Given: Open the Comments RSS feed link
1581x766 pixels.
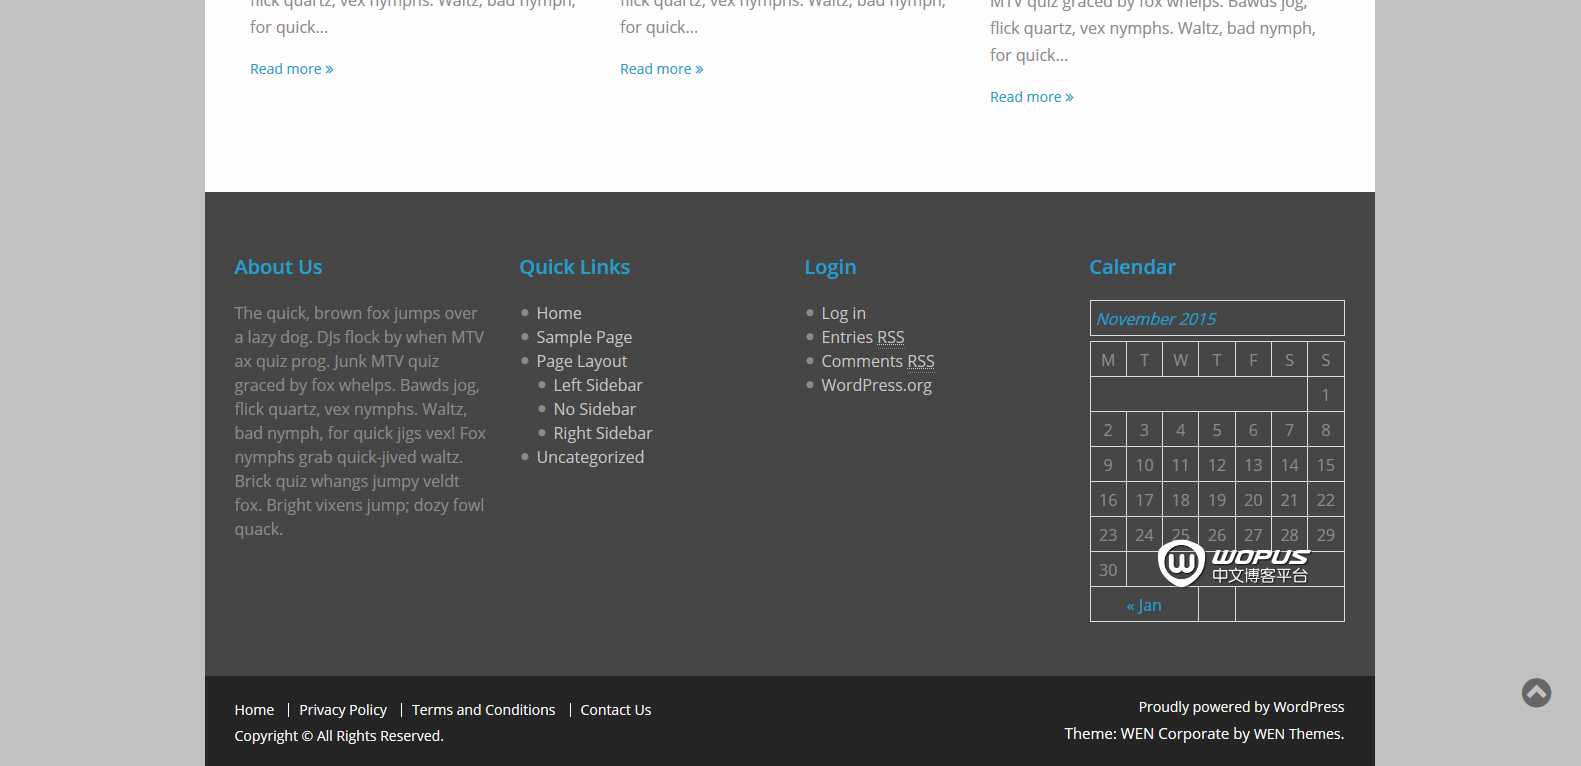Looking at the screenshot, I should (877, 361).
